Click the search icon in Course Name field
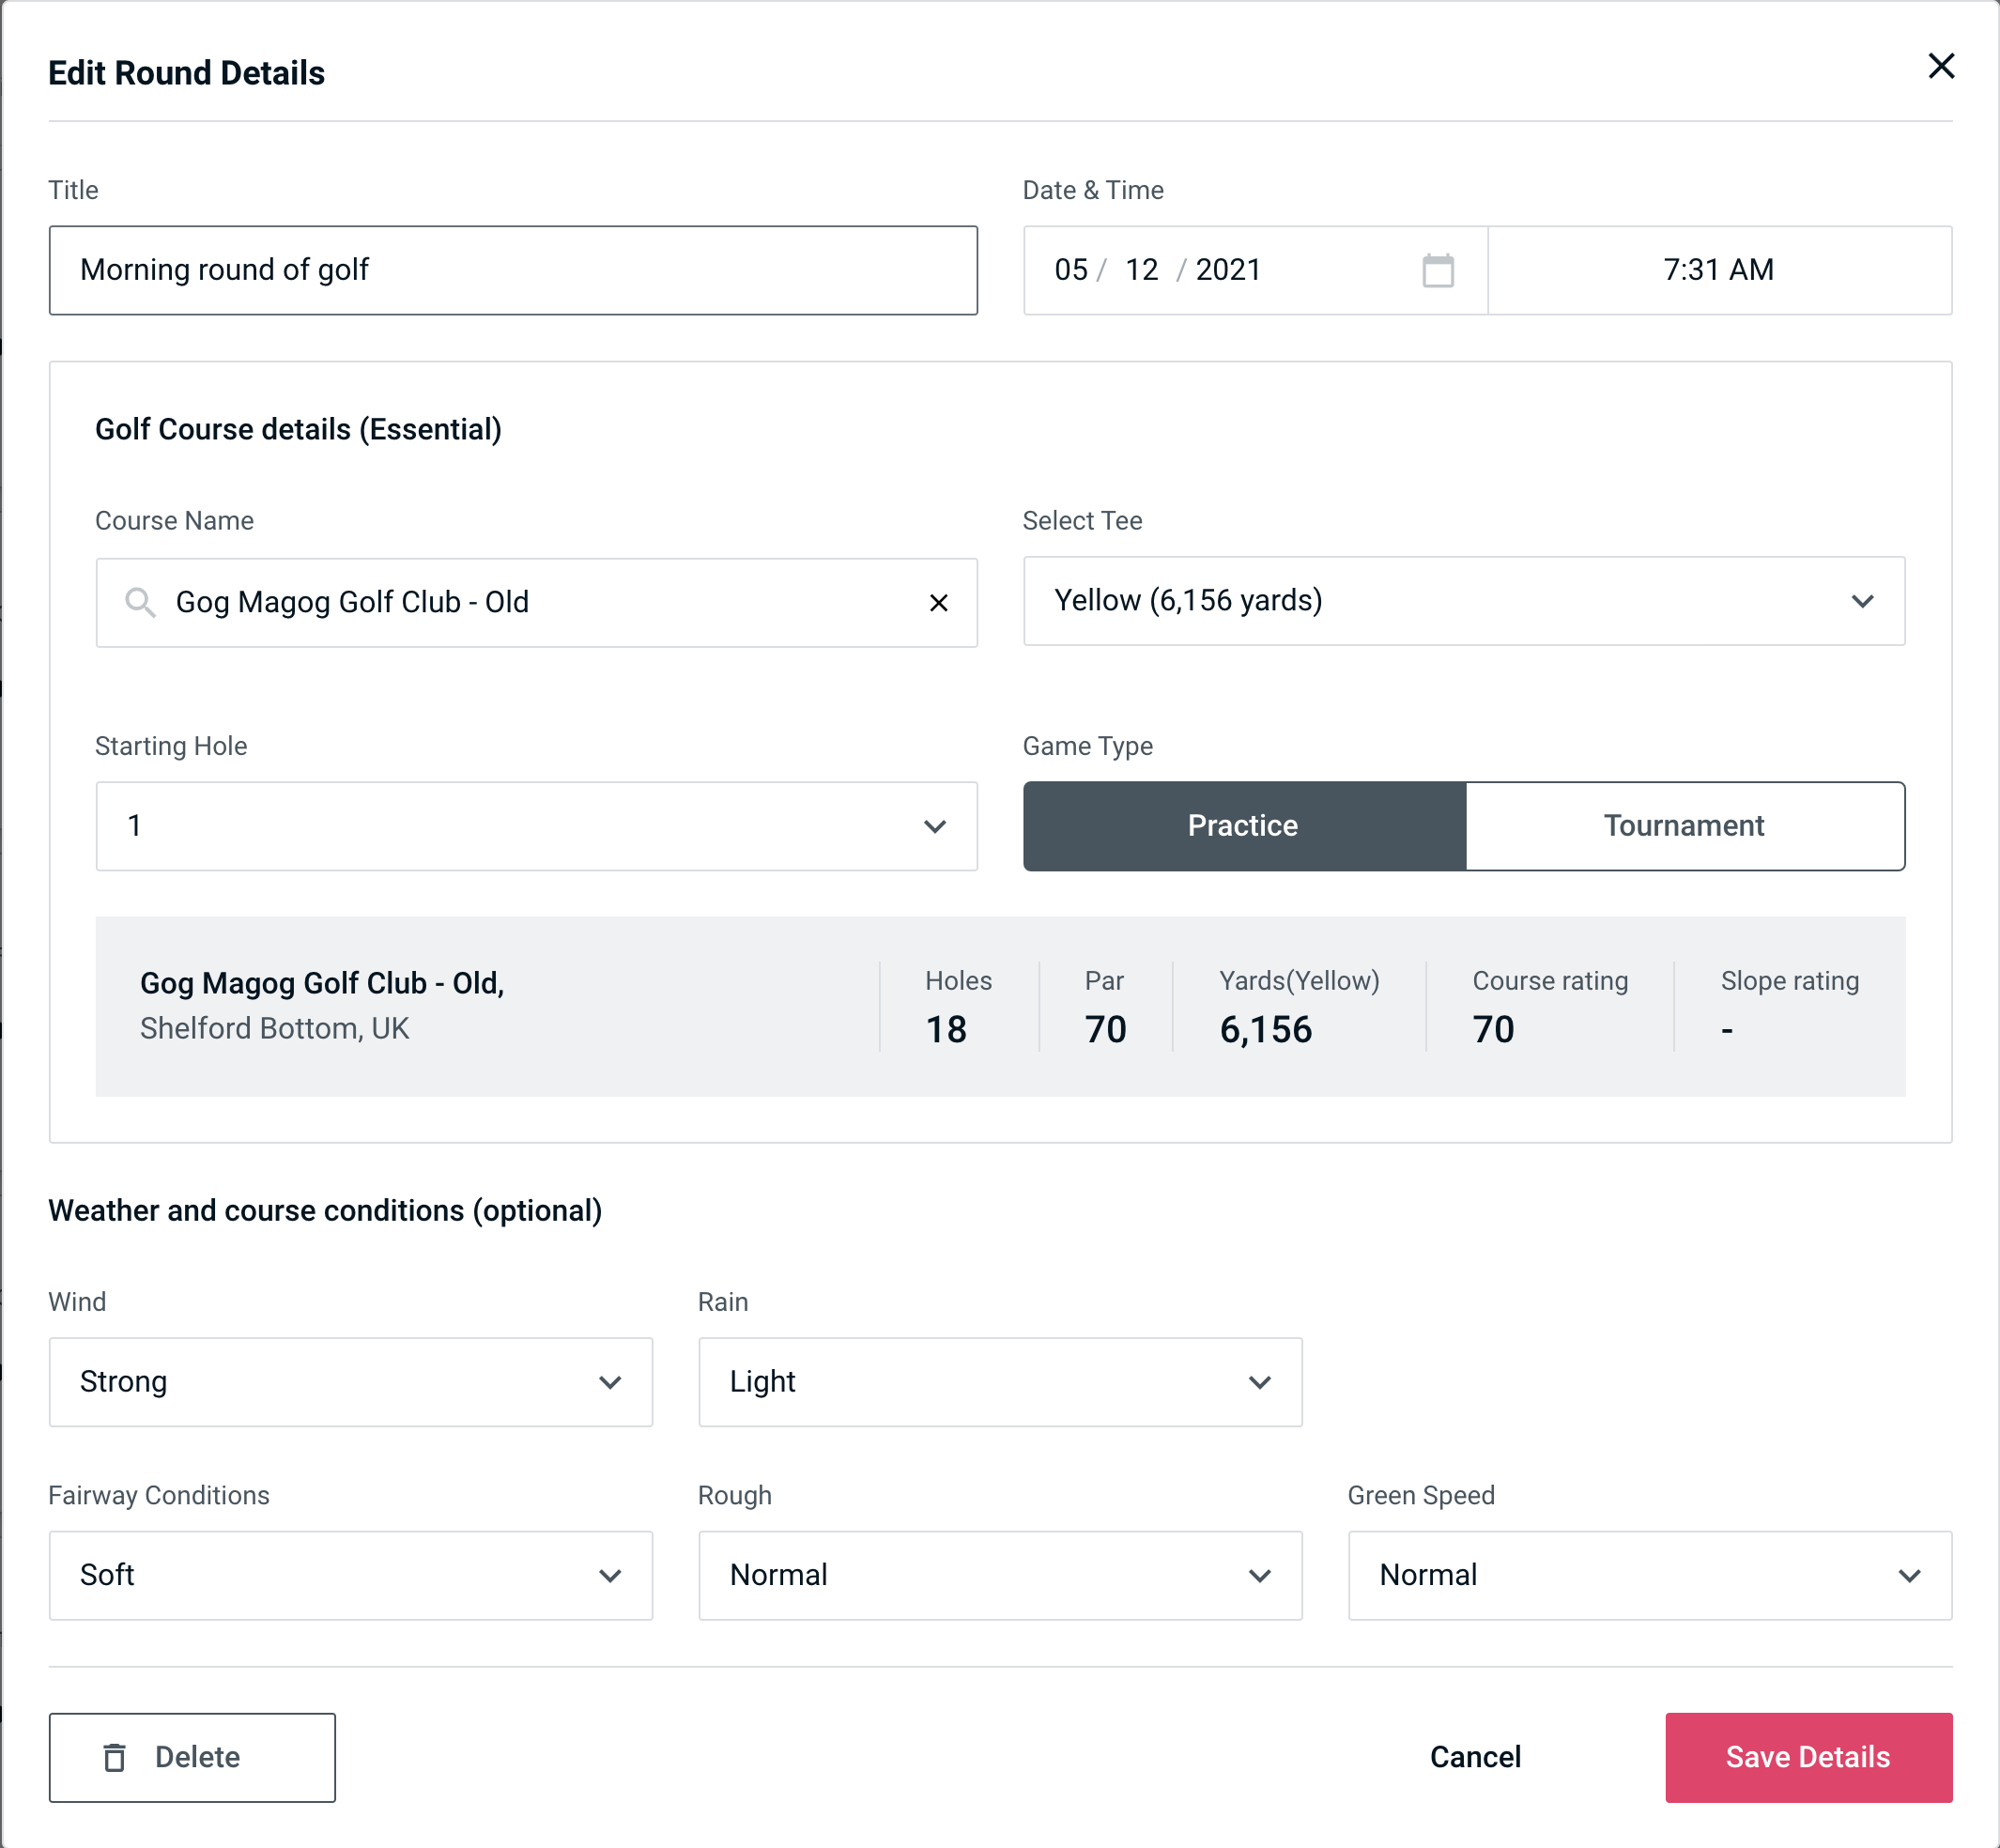The height and width of the screenshot is (1848, 2000). 139,601
